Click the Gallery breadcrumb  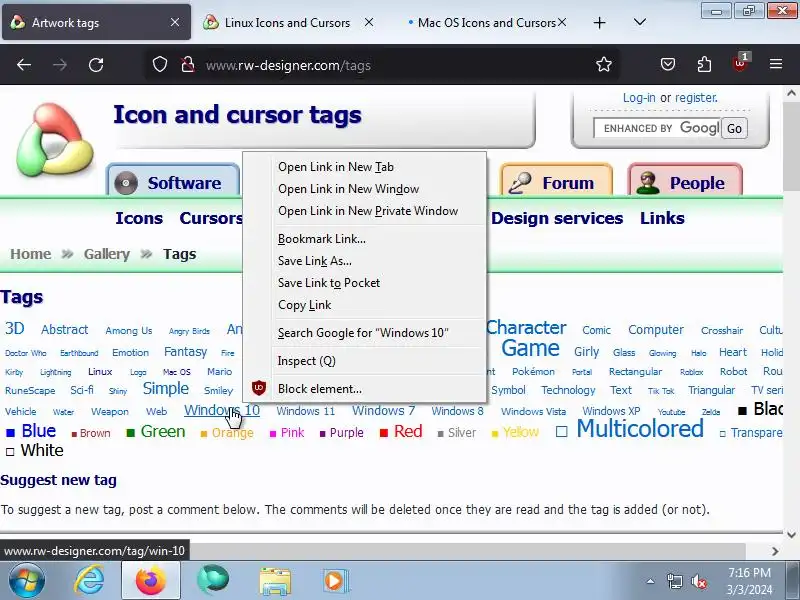click(x=107, y=254)
